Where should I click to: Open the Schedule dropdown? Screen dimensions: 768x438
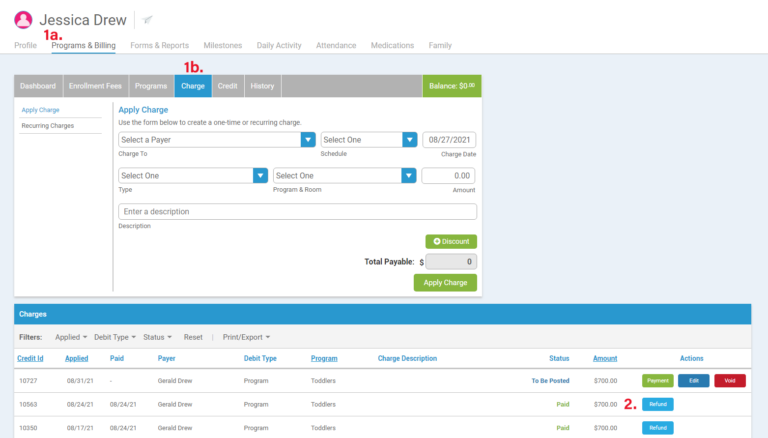click(x=367, y=140)
